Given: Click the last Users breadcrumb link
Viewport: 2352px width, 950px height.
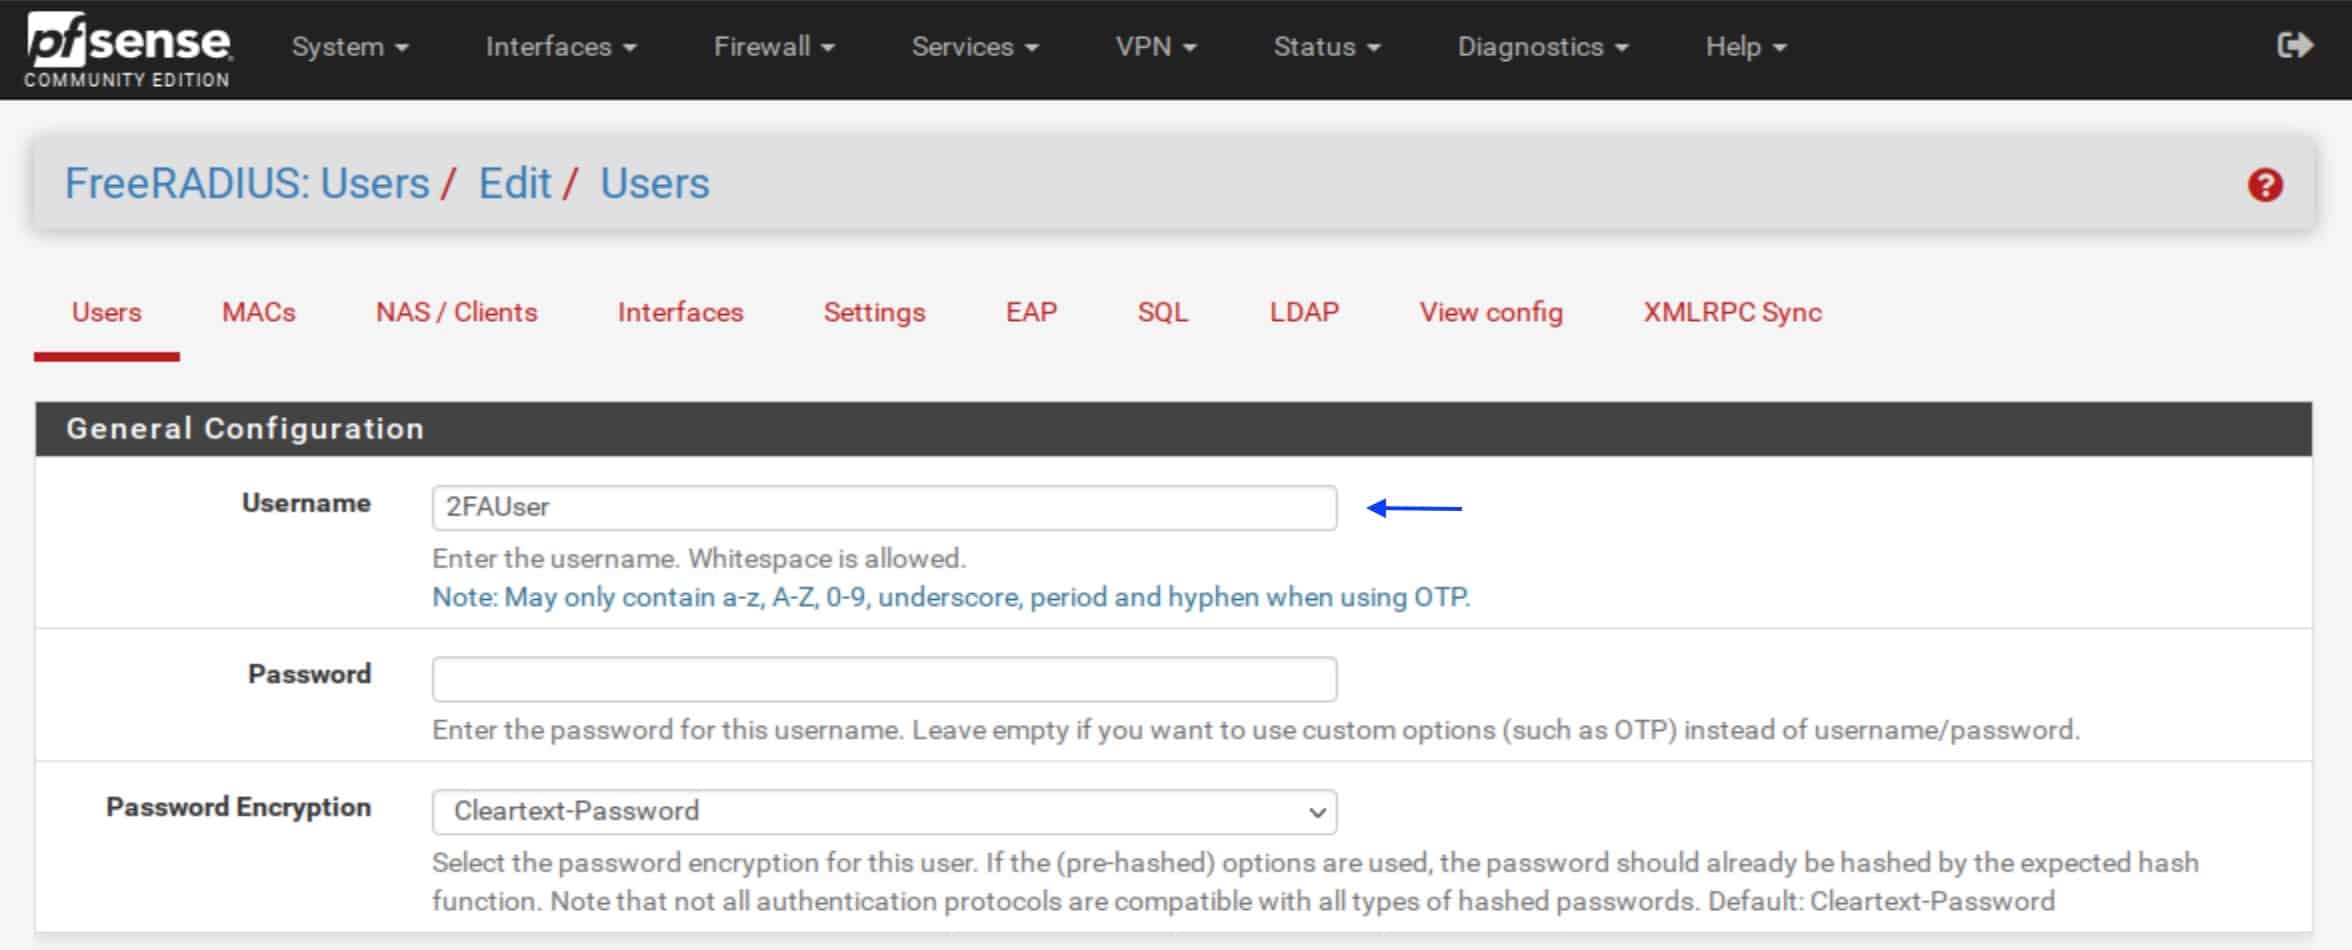Looking at the screenshot, I should pos(655,184).
